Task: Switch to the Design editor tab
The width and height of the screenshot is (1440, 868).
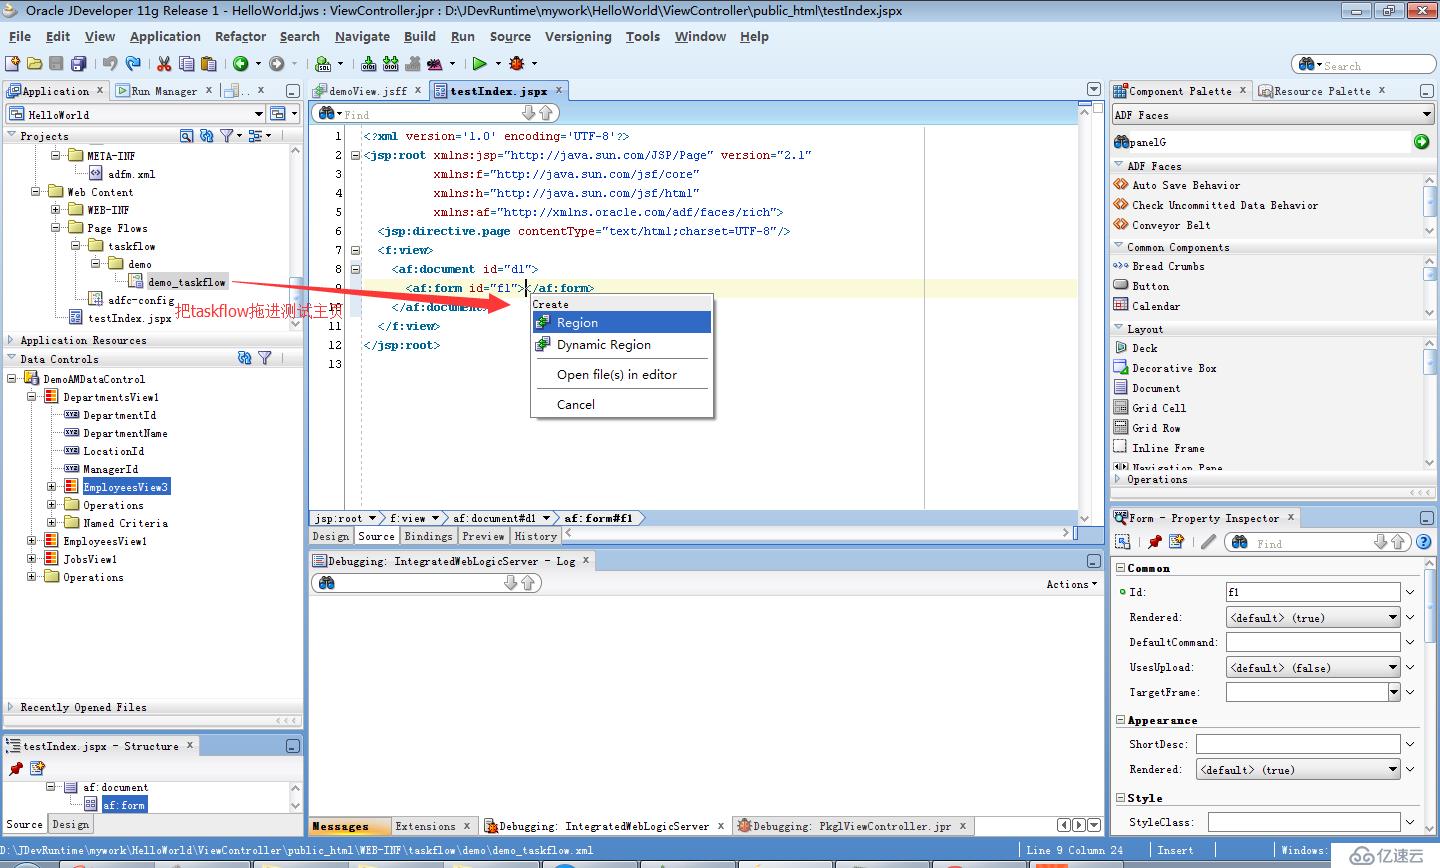Action: tap(331, 536)
